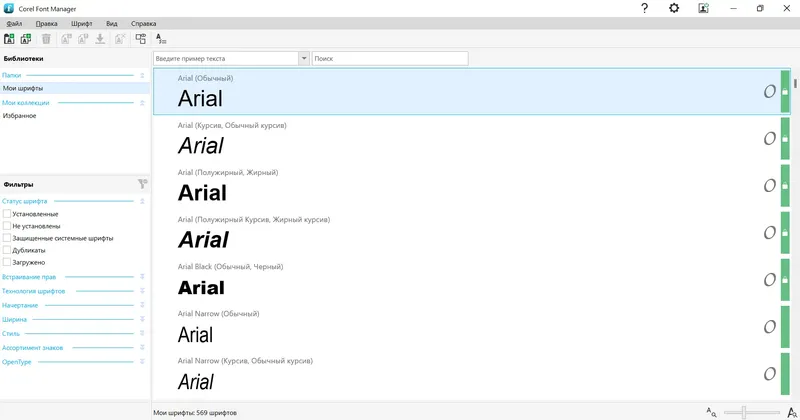Open settings with the gear icon

pos(674,8)
